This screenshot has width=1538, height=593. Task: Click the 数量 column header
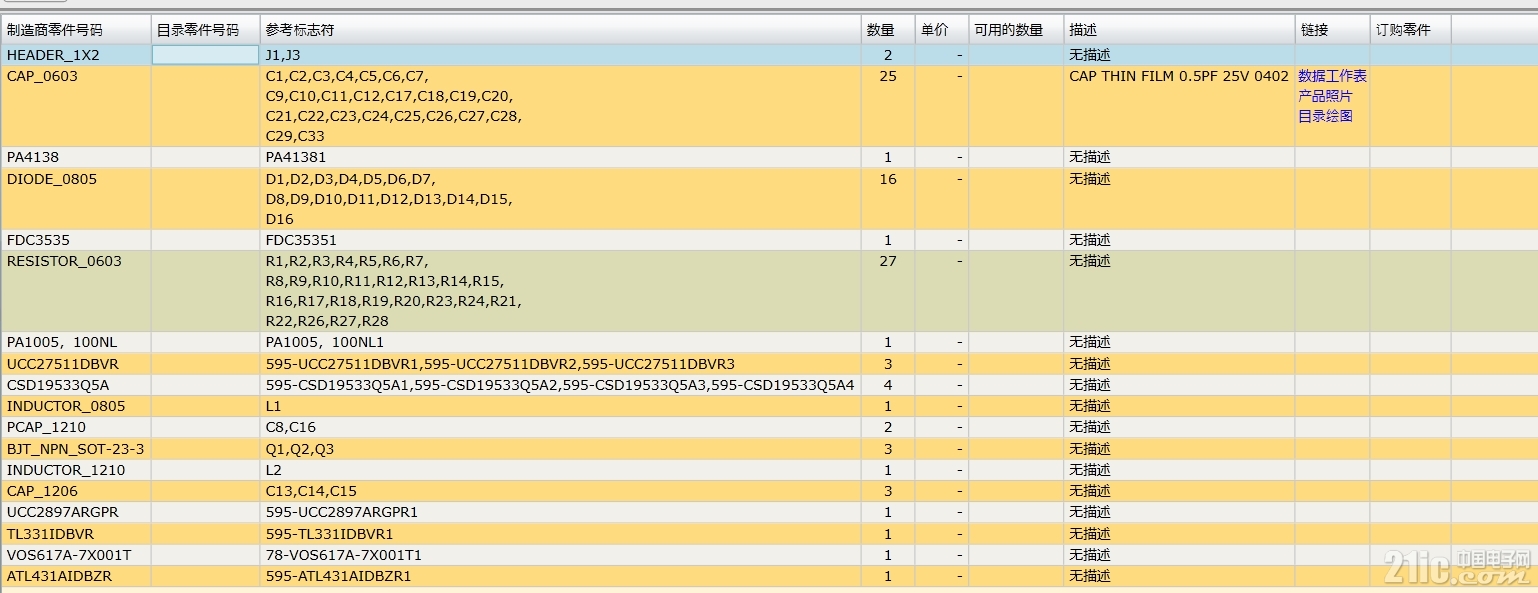[x=888, y=30]
